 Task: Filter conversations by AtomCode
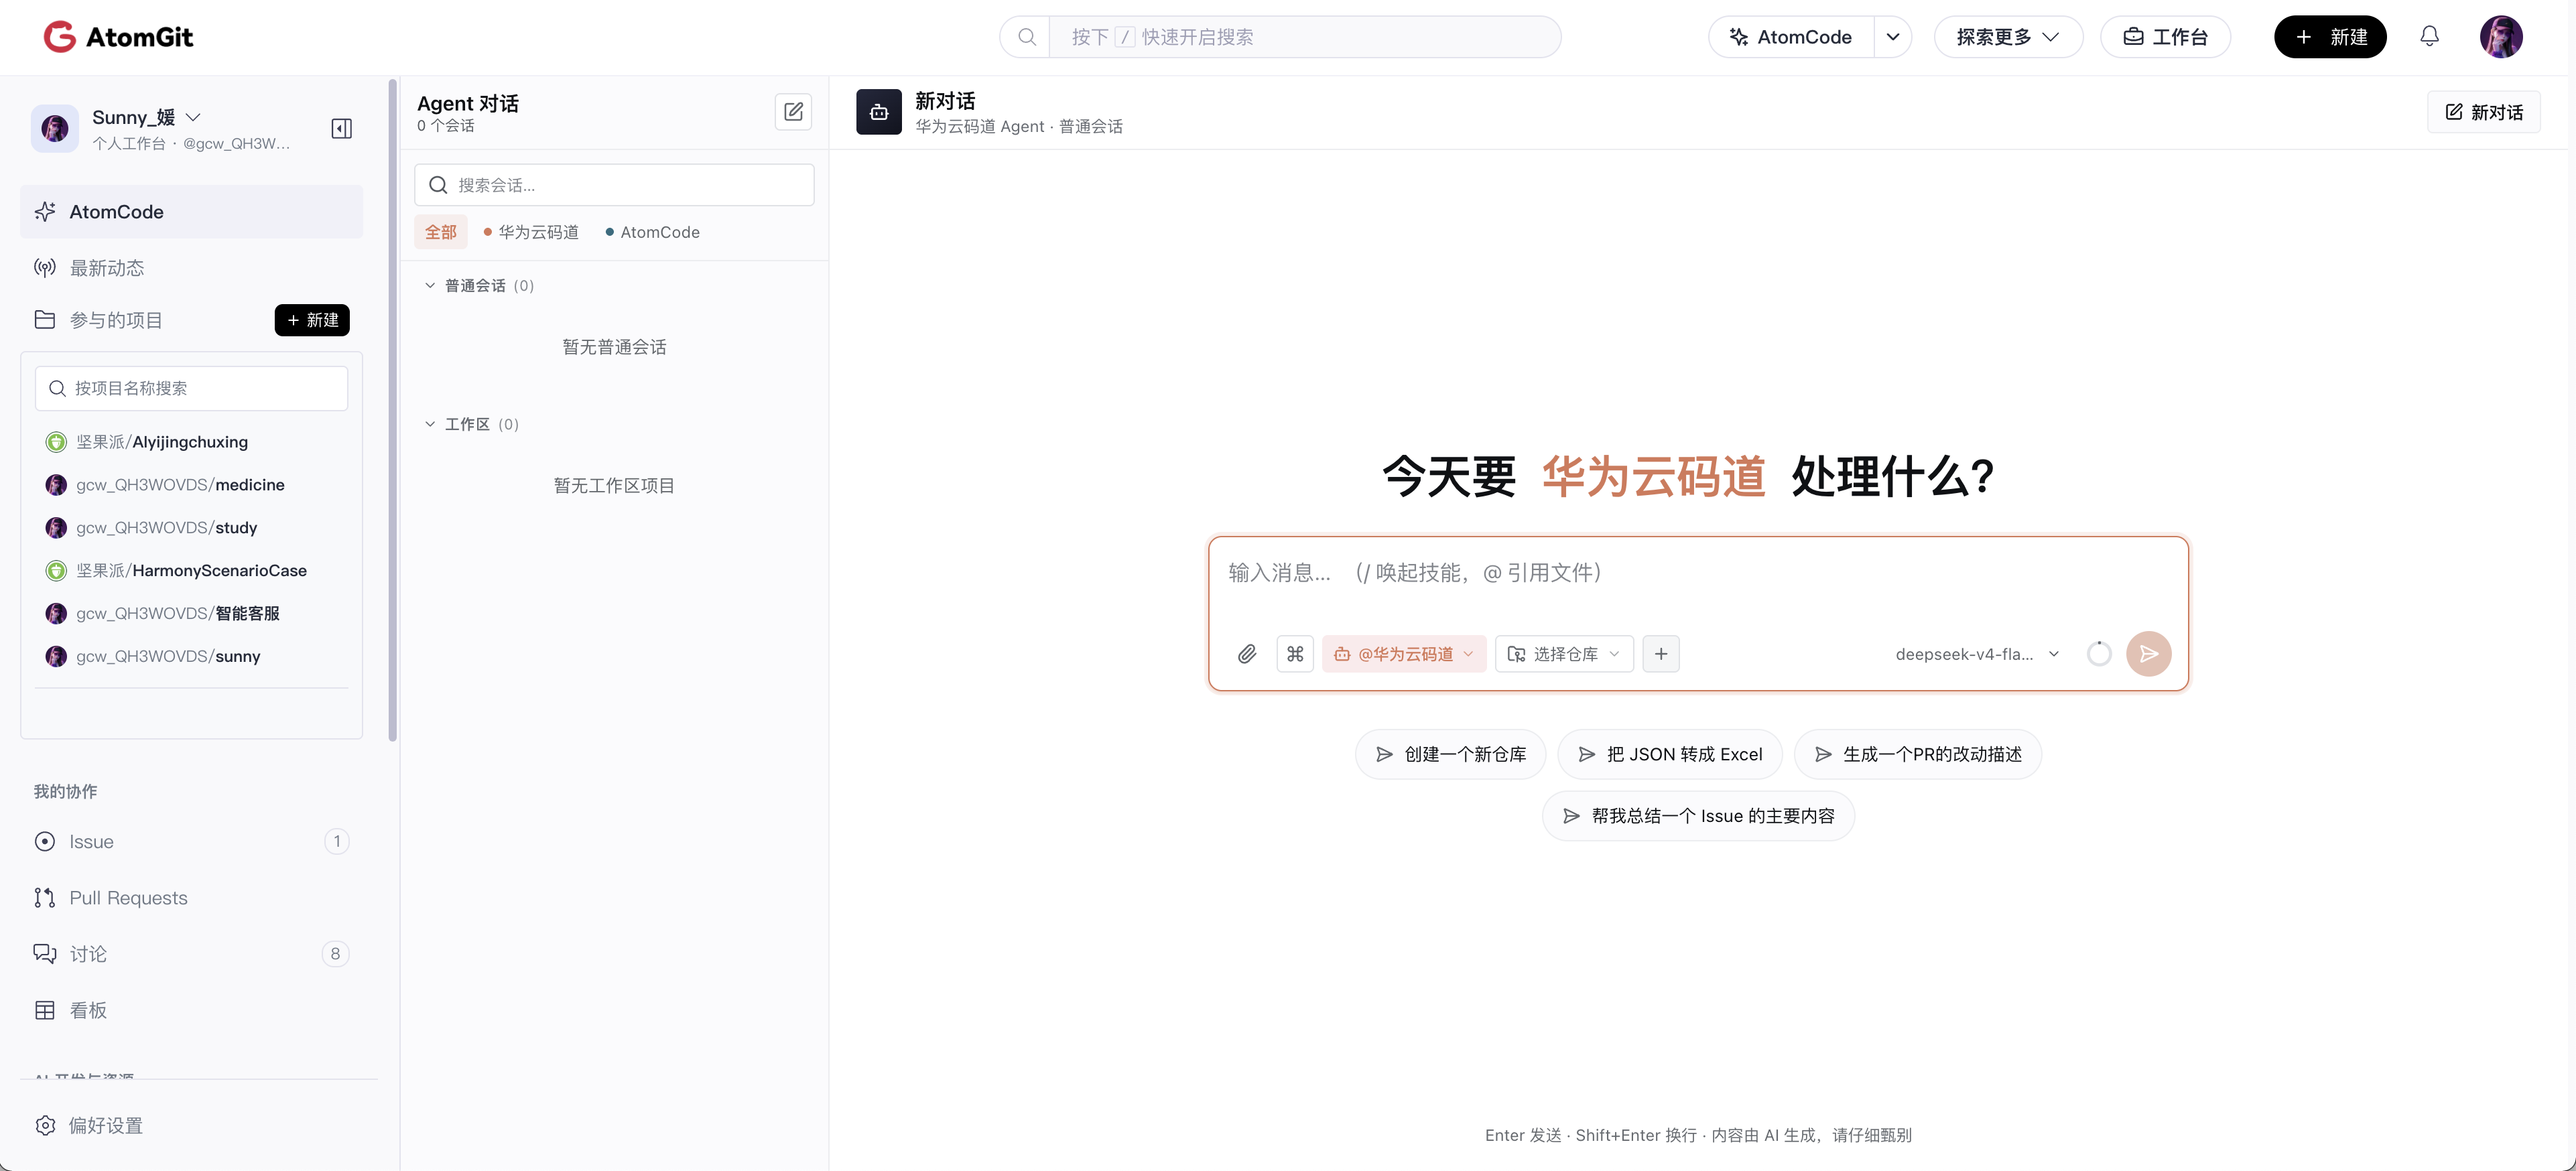pos(652,232)
